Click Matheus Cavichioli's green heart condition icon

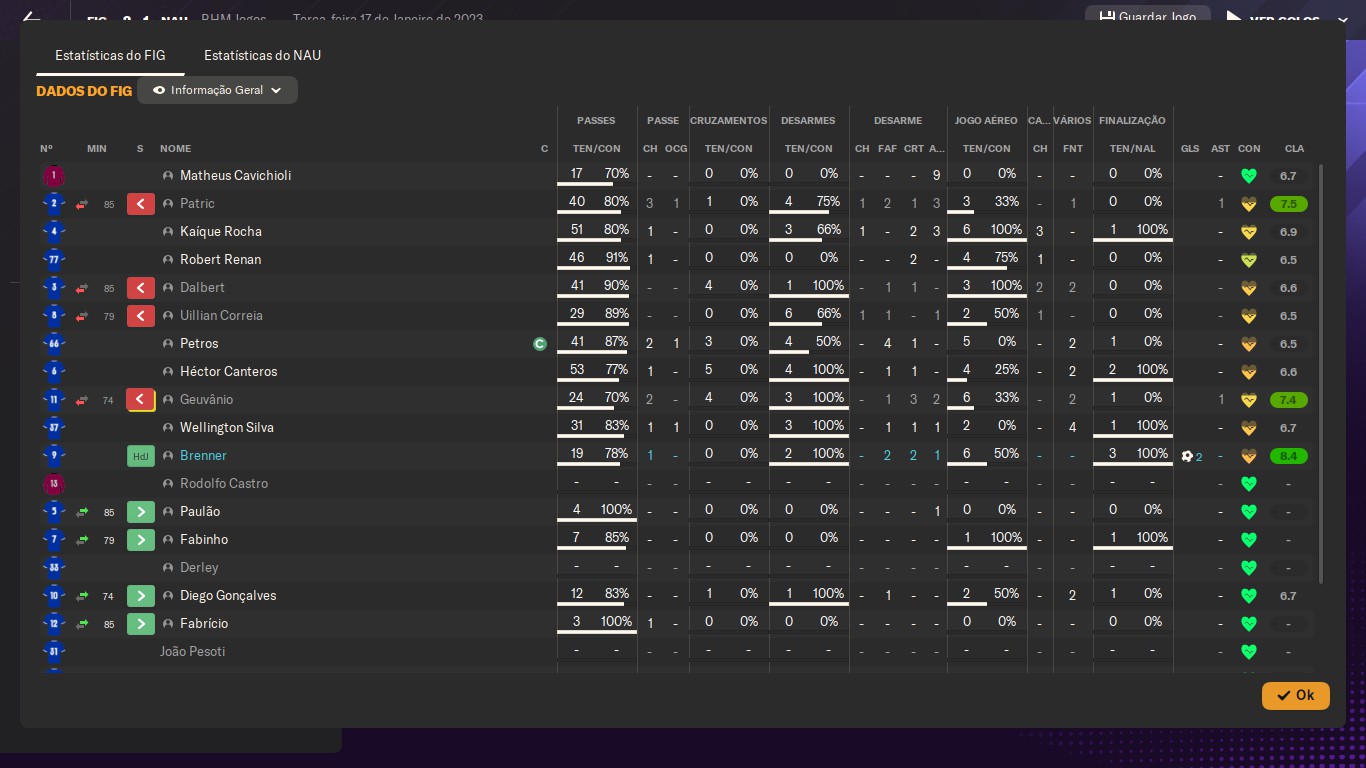click(x=1248, y=176)
